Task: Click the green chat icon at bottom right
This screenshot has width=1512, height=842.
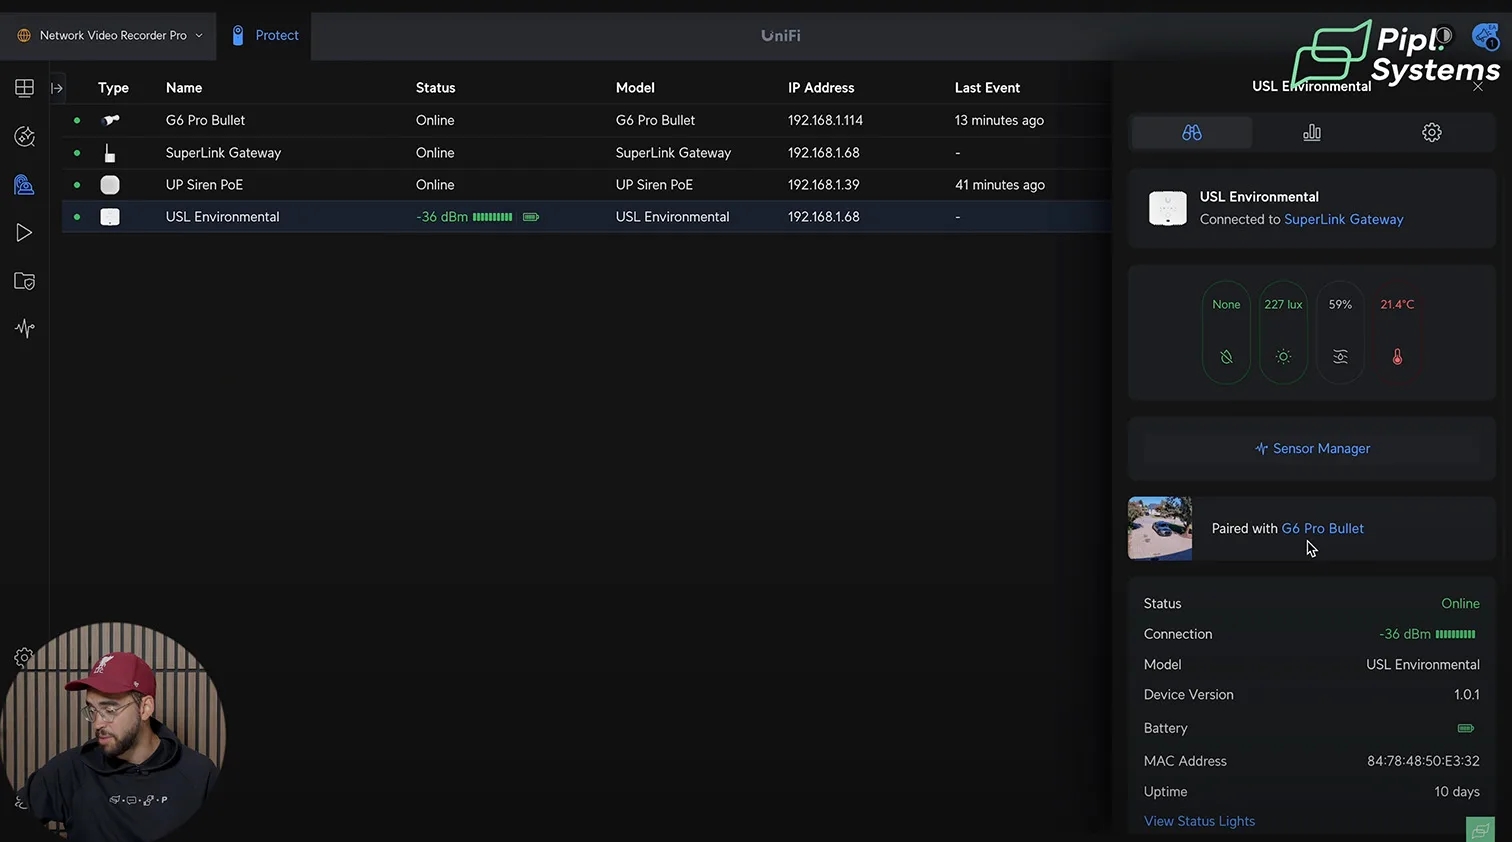Action: 1480,829
